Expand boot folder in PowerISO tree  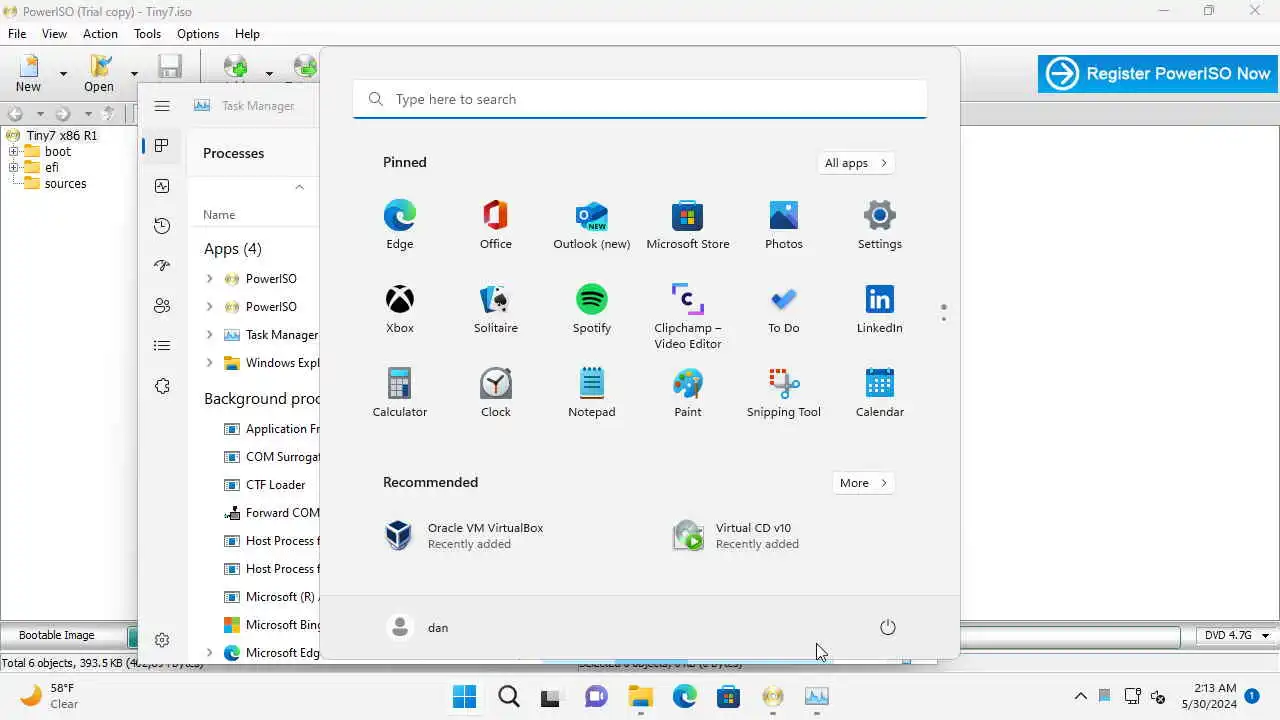click(x=14, y=152)
